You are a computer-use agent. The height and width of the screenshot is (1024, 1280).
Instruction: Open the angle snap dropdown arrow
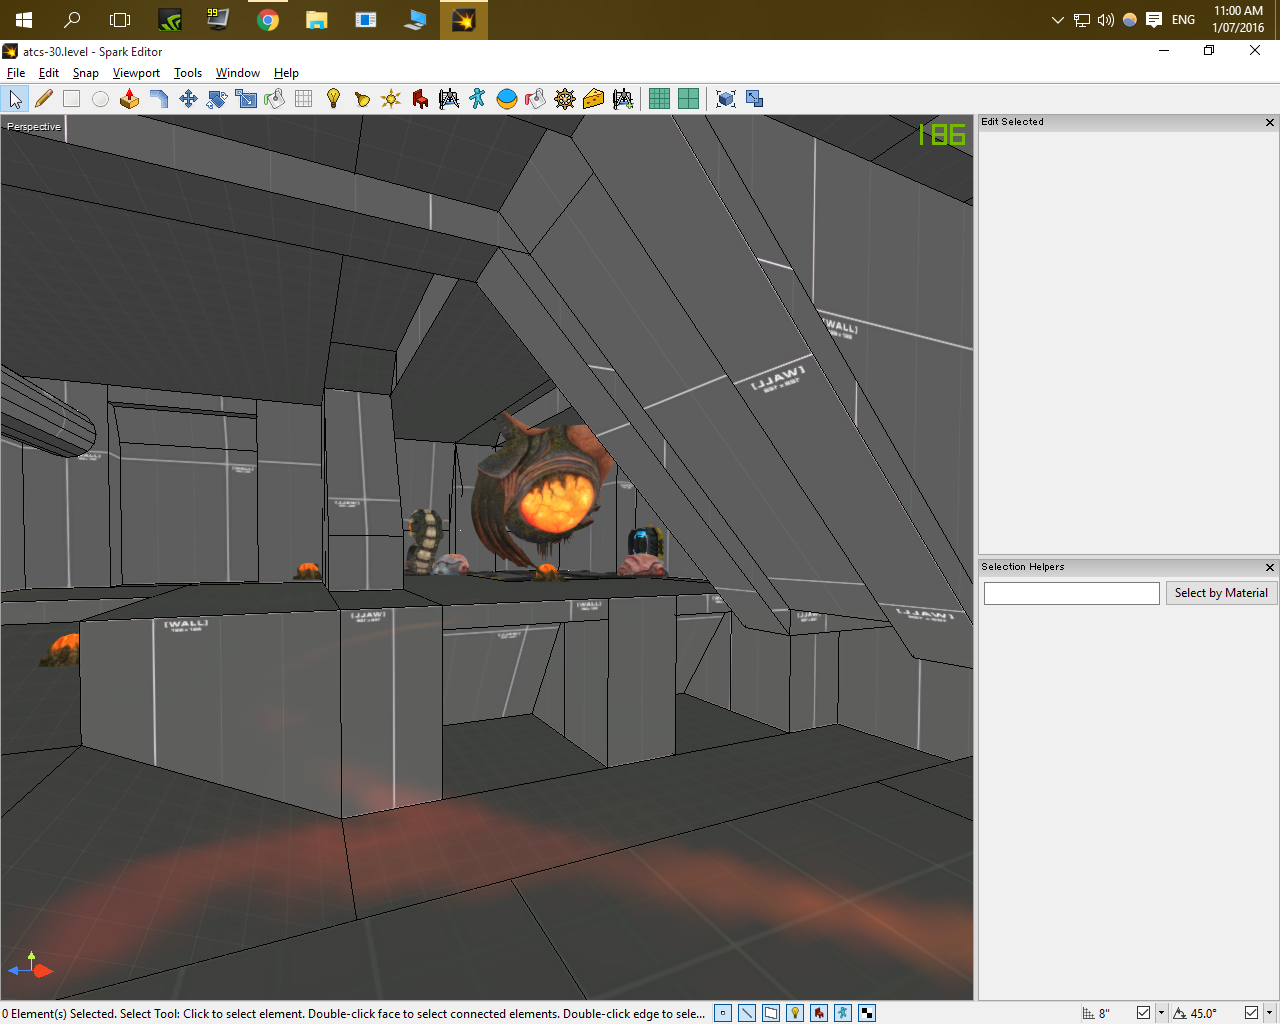(1269, 1013)
